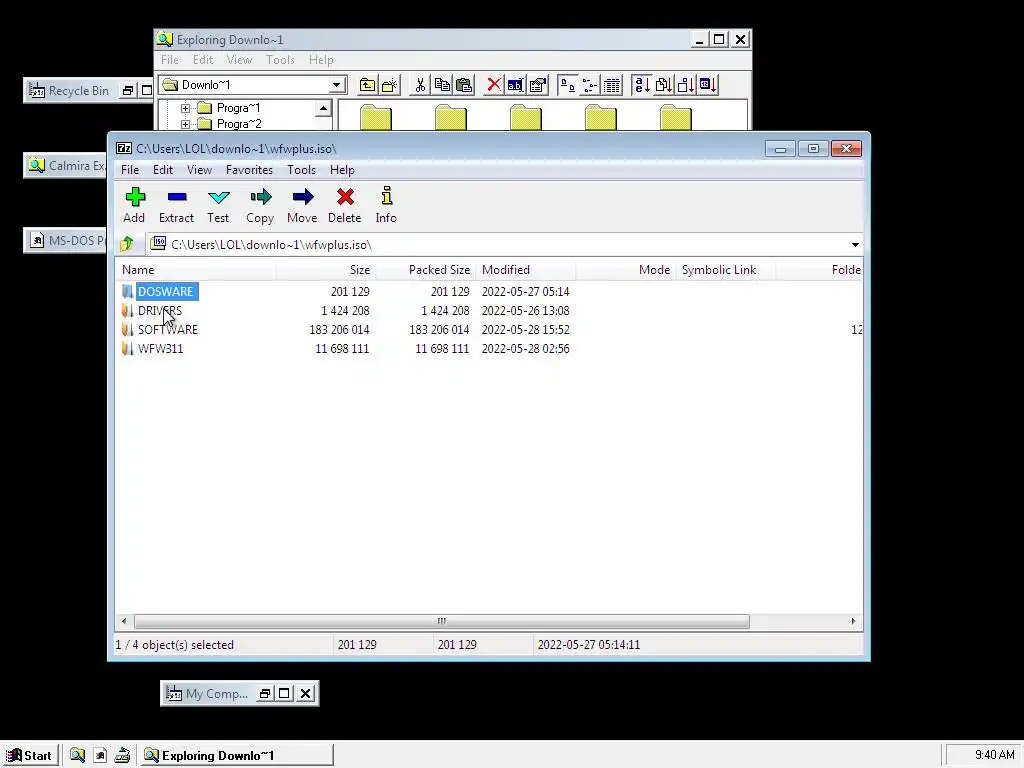Click the 183 206 014 size value
The image size is (1024, 768).
pos(339,330)
